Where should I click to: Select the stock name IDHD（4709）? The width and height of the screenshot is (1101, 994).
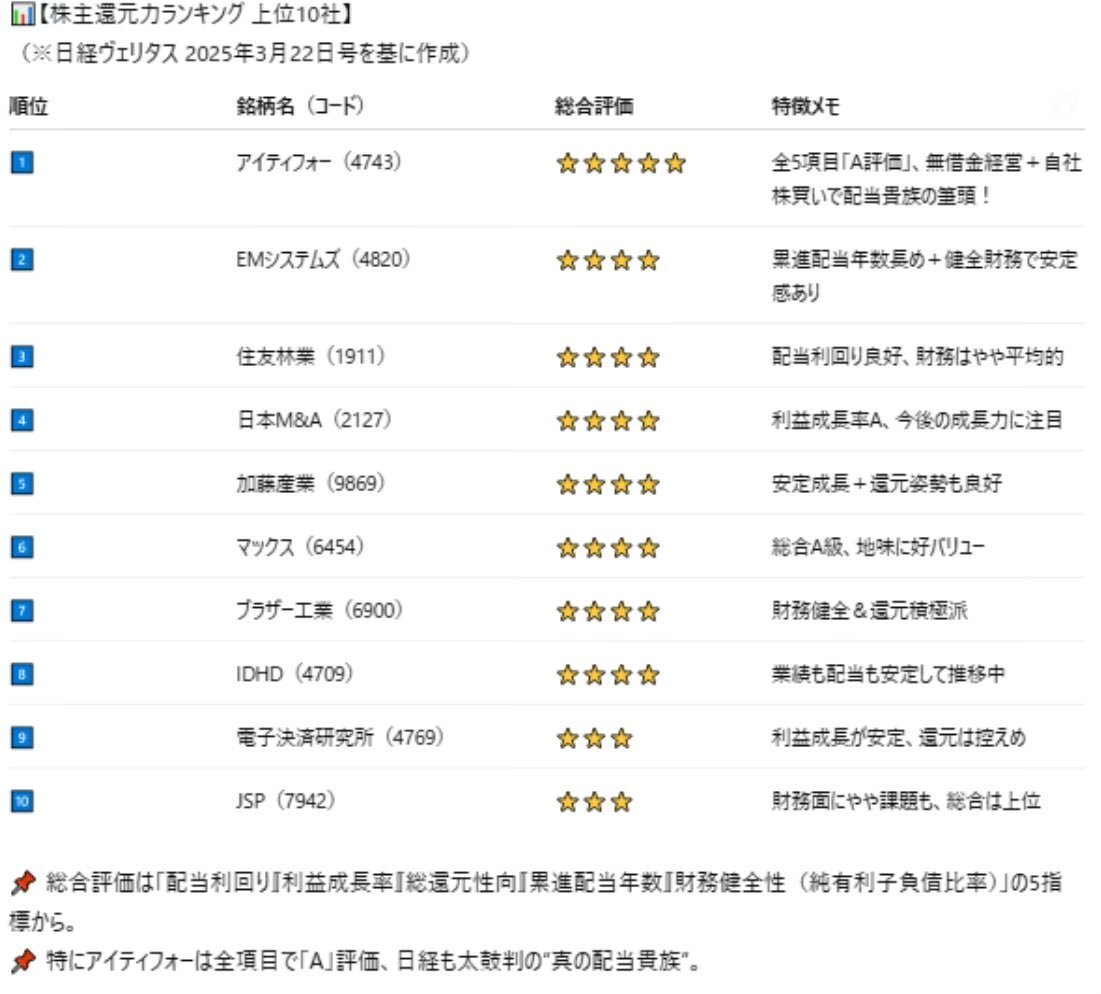point(295,674)
